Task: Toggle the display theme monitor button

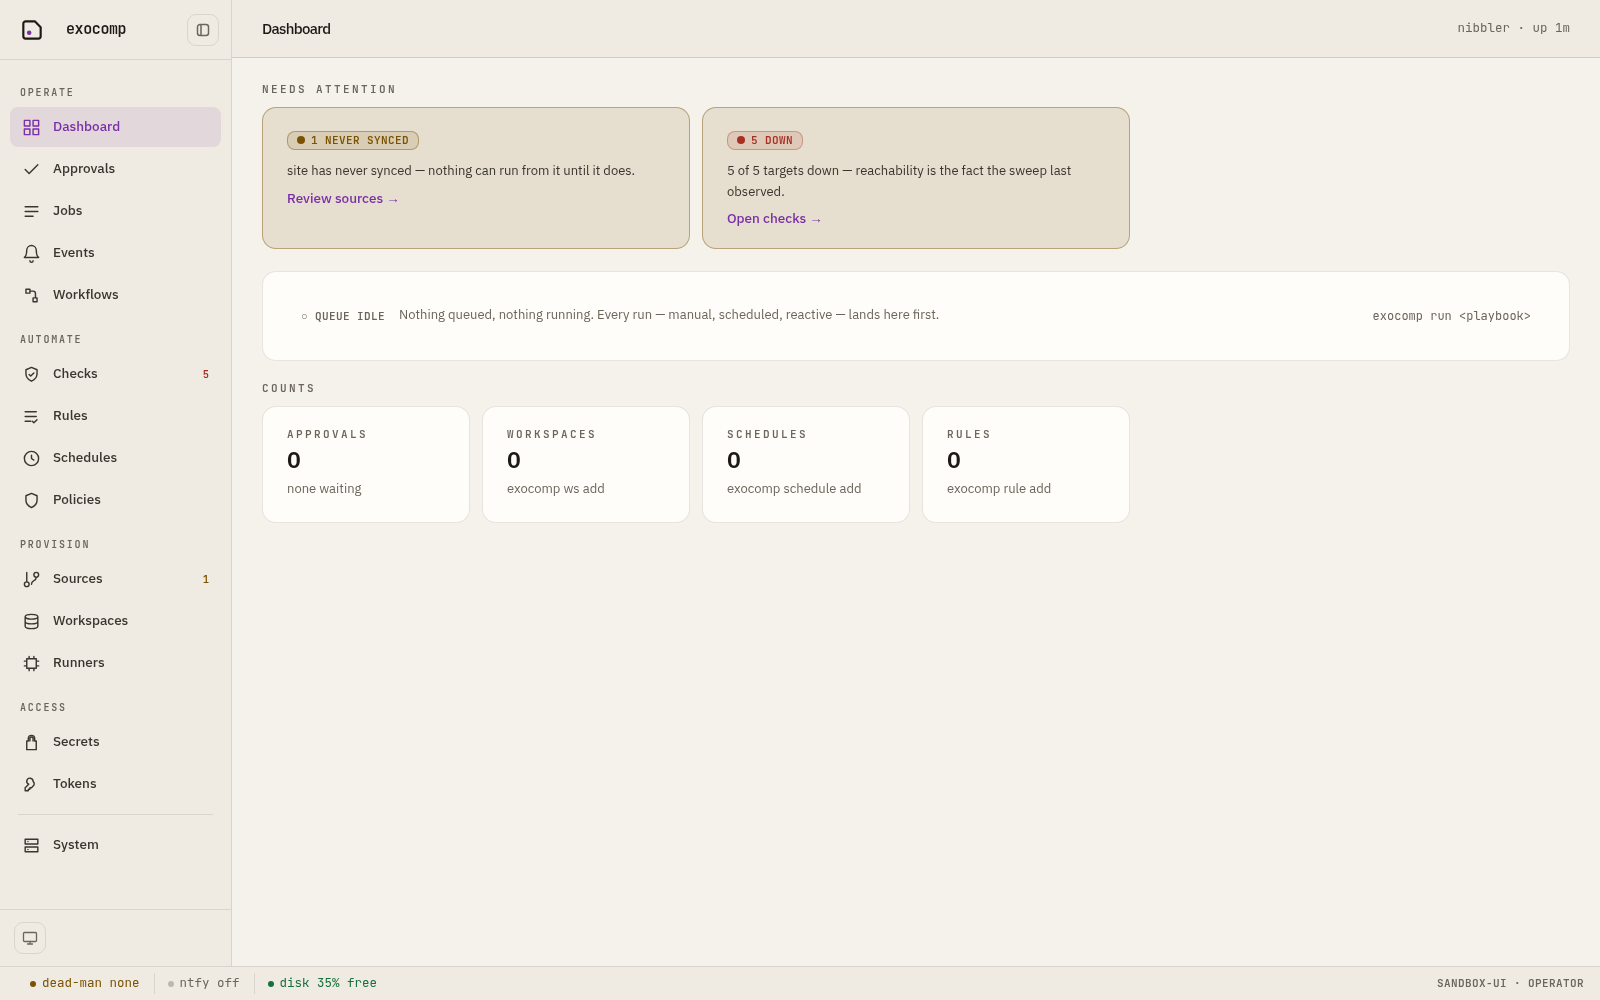Action: (30, 938)
